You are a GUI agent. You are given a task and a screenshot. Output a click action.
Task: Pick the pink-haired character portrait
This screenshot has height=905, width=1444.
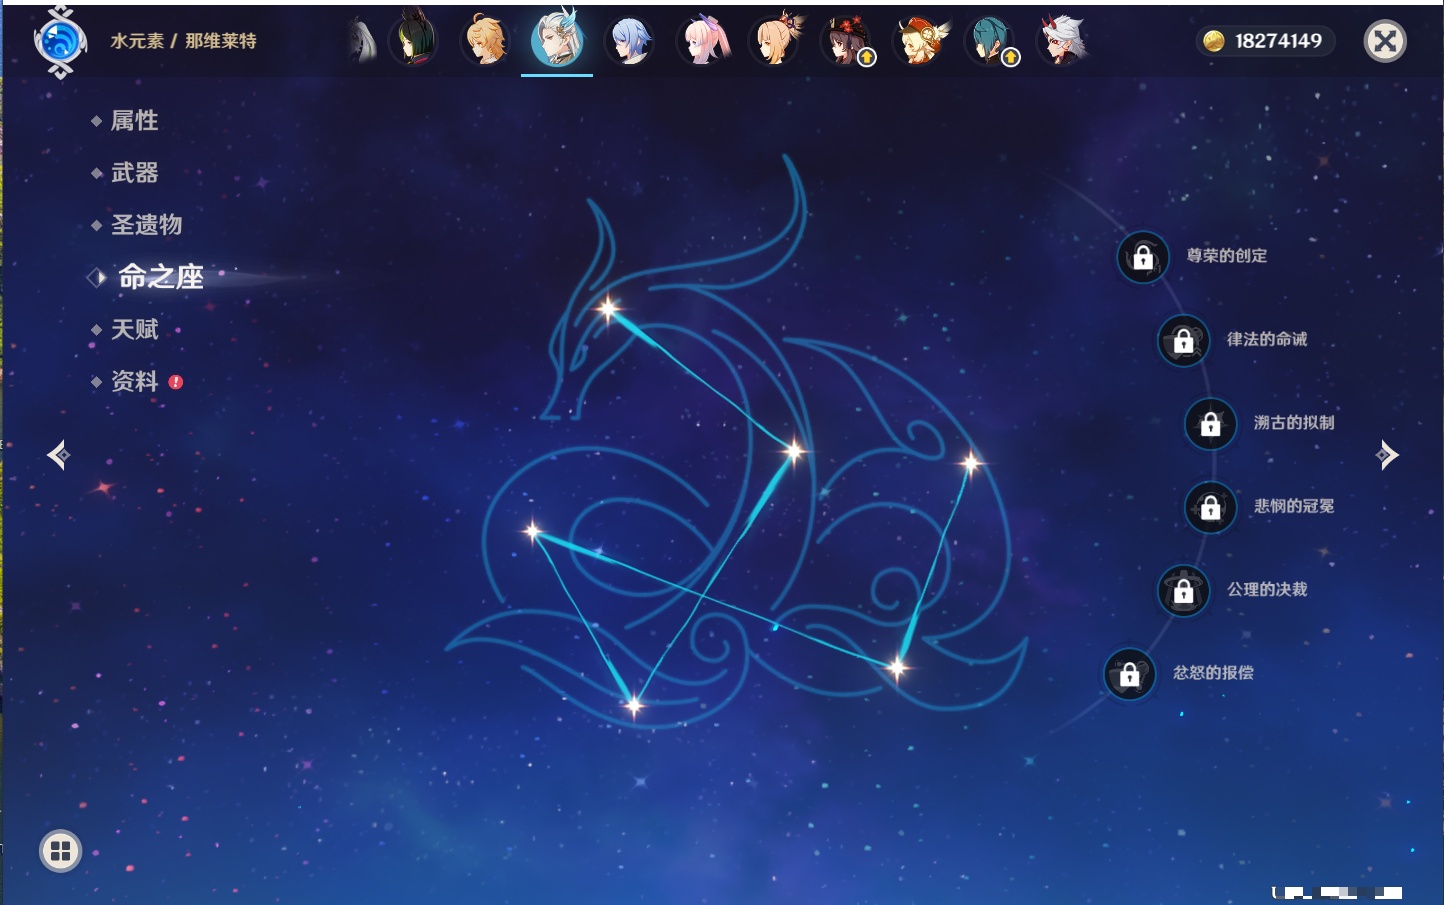[x=703, y=41]
